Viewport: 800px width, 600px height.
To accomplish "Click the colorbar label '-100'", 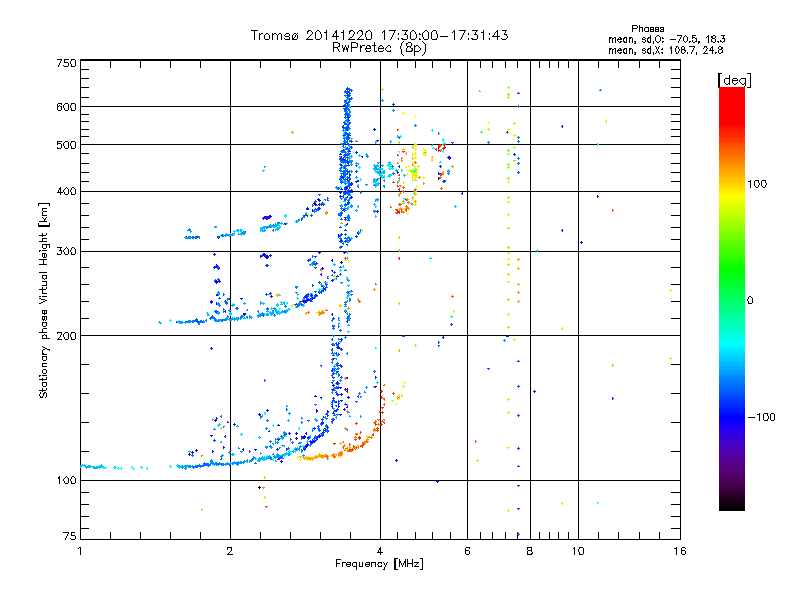I will (761, 417).
